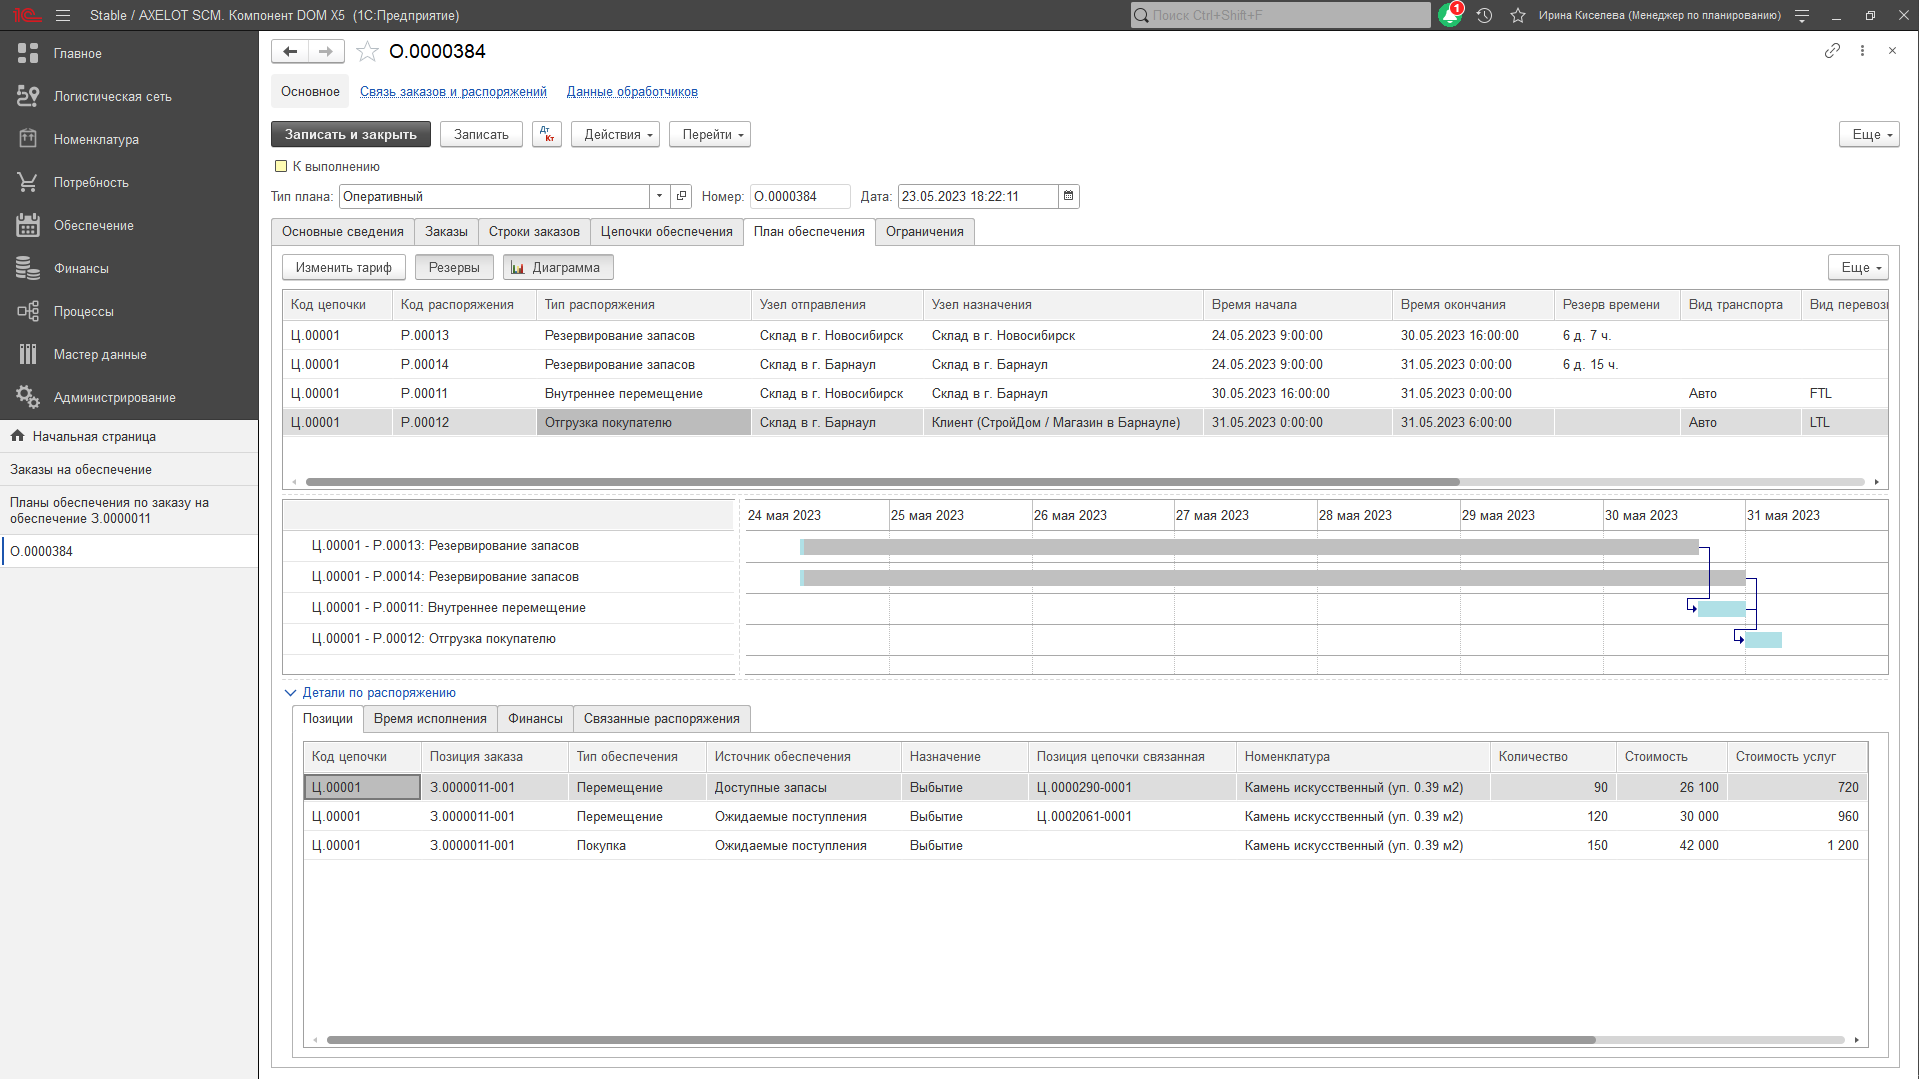1919x1079 pixels.
Task: Select Gantt bar for P.00011 Внутреннее перемещение
Action: 1722,609
